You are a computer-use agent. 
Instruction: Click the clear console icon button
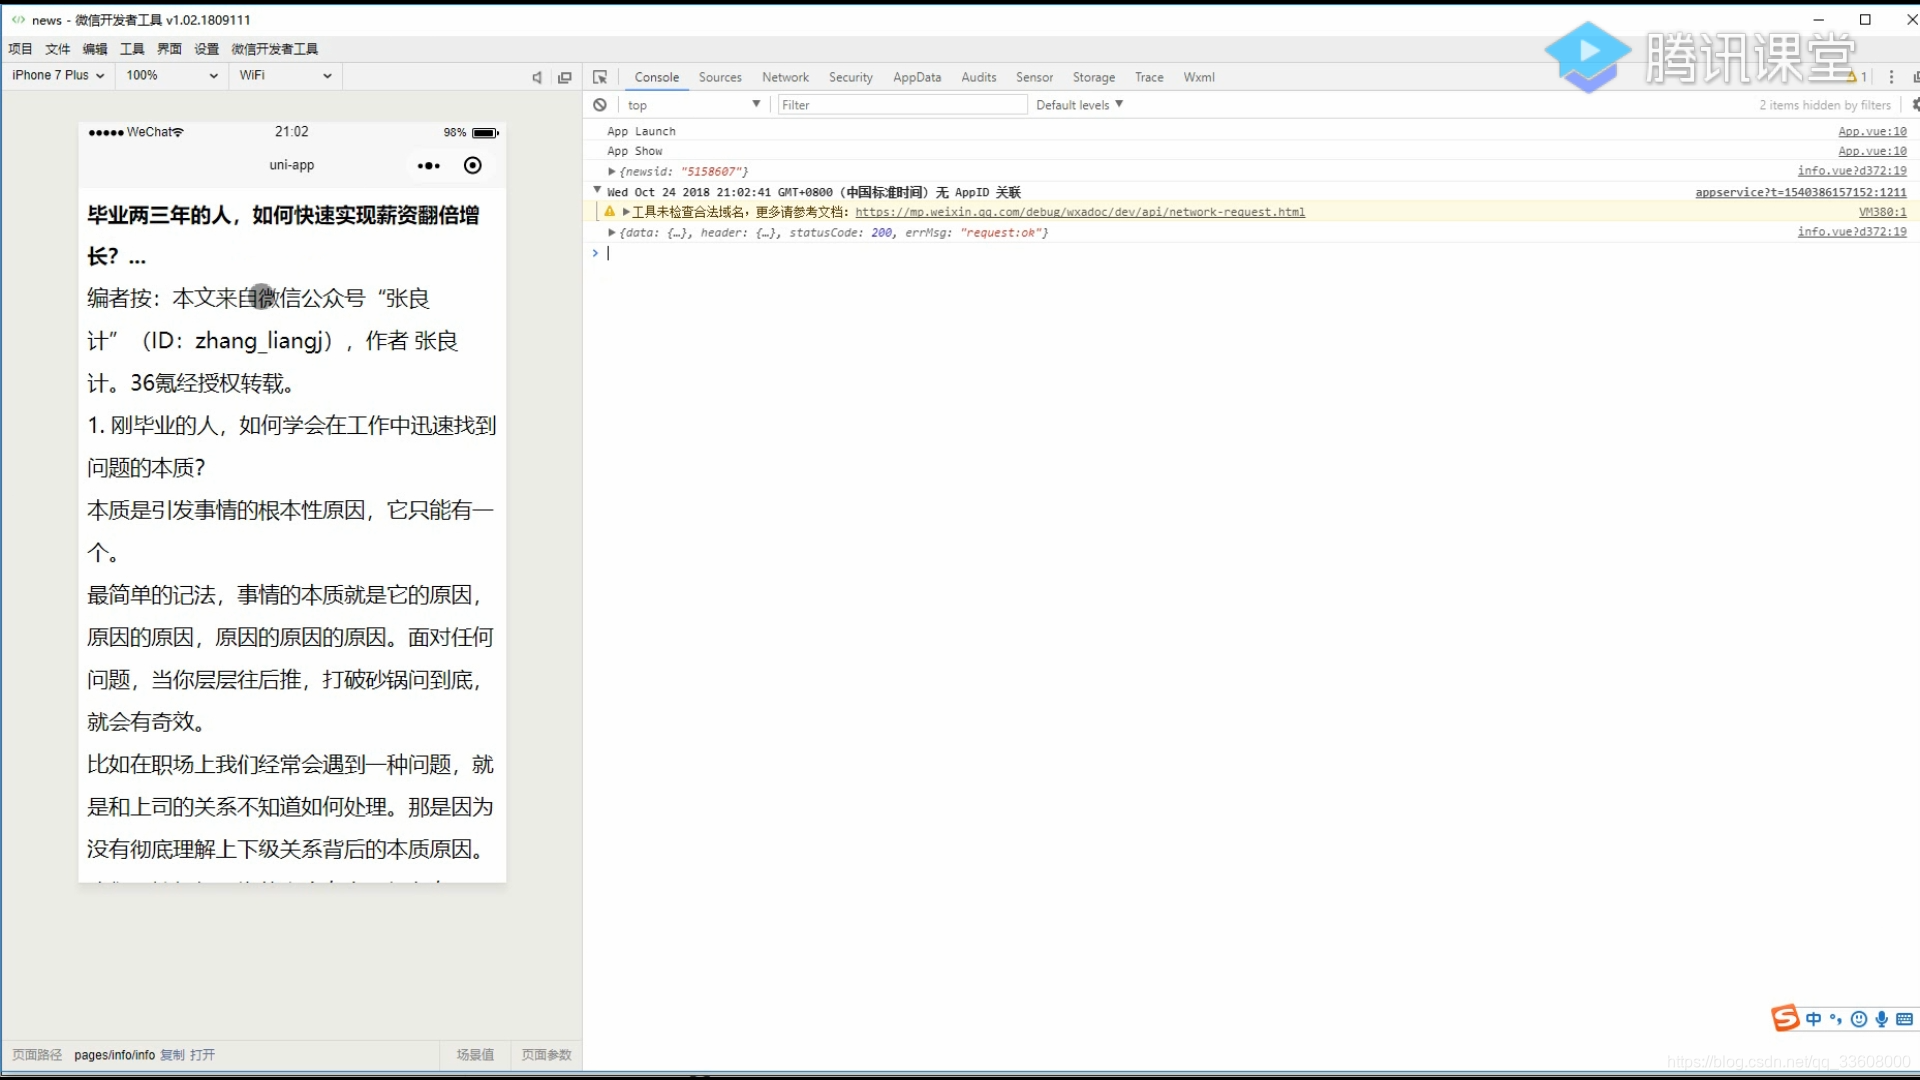point(600,104)
